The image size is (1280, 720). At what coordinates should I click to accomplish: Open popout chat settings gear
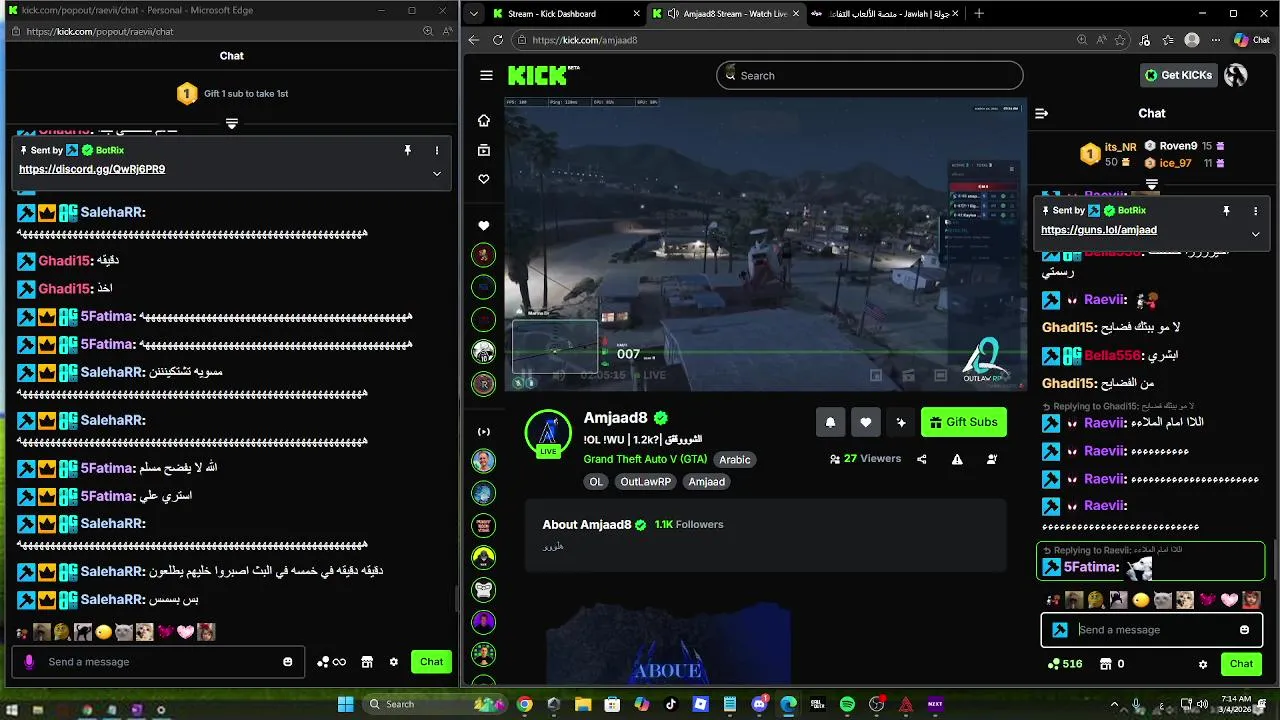[x=394, y=662]
